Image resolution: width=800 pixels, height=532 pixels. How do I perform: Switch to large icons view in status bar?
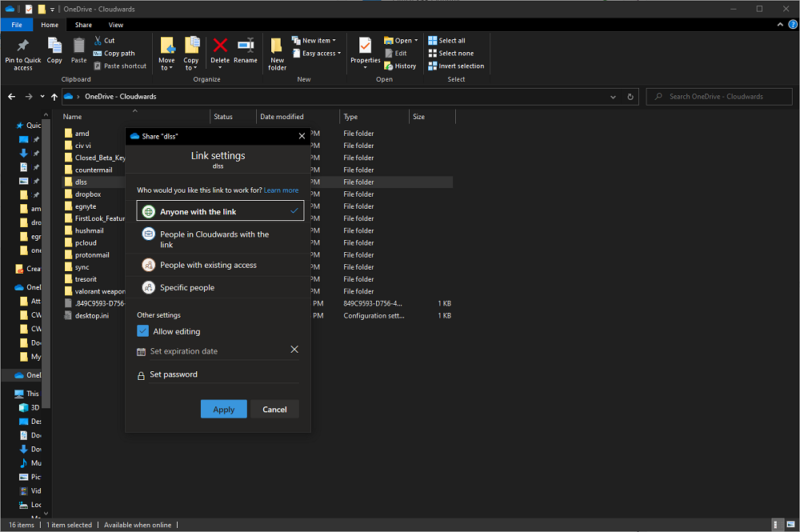pyautogui.click(x=790, y=524)
